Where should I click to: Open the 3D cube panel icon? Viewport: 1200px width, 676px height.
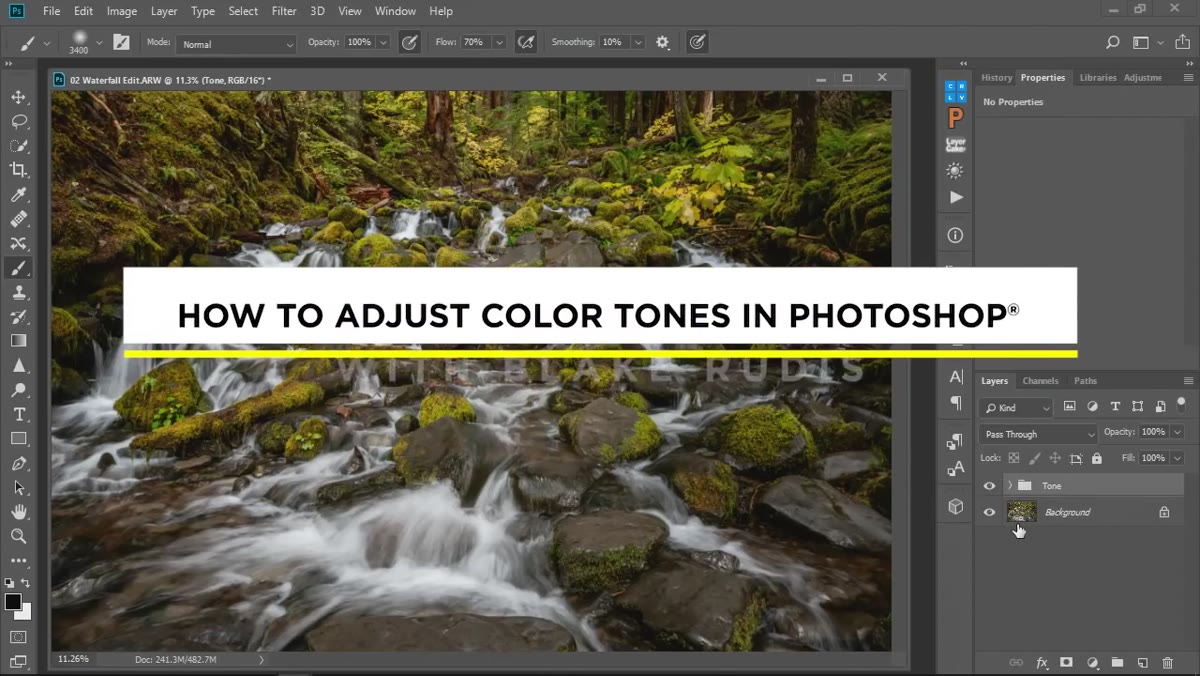click(x=956, y=506)
